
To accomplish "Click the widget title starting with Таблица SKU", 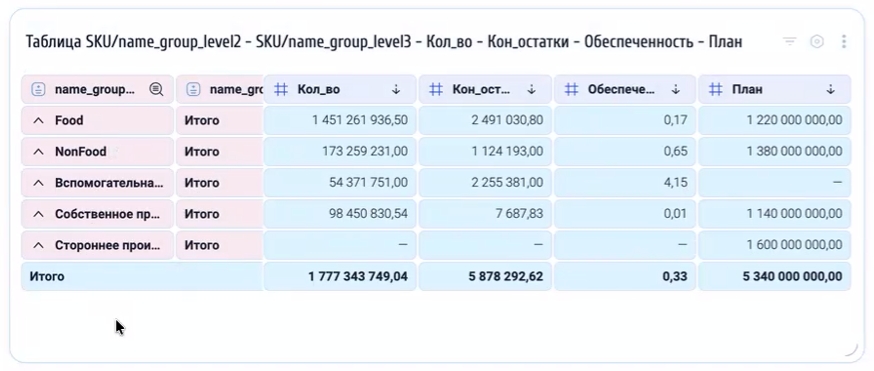I will tap(384, 42).
